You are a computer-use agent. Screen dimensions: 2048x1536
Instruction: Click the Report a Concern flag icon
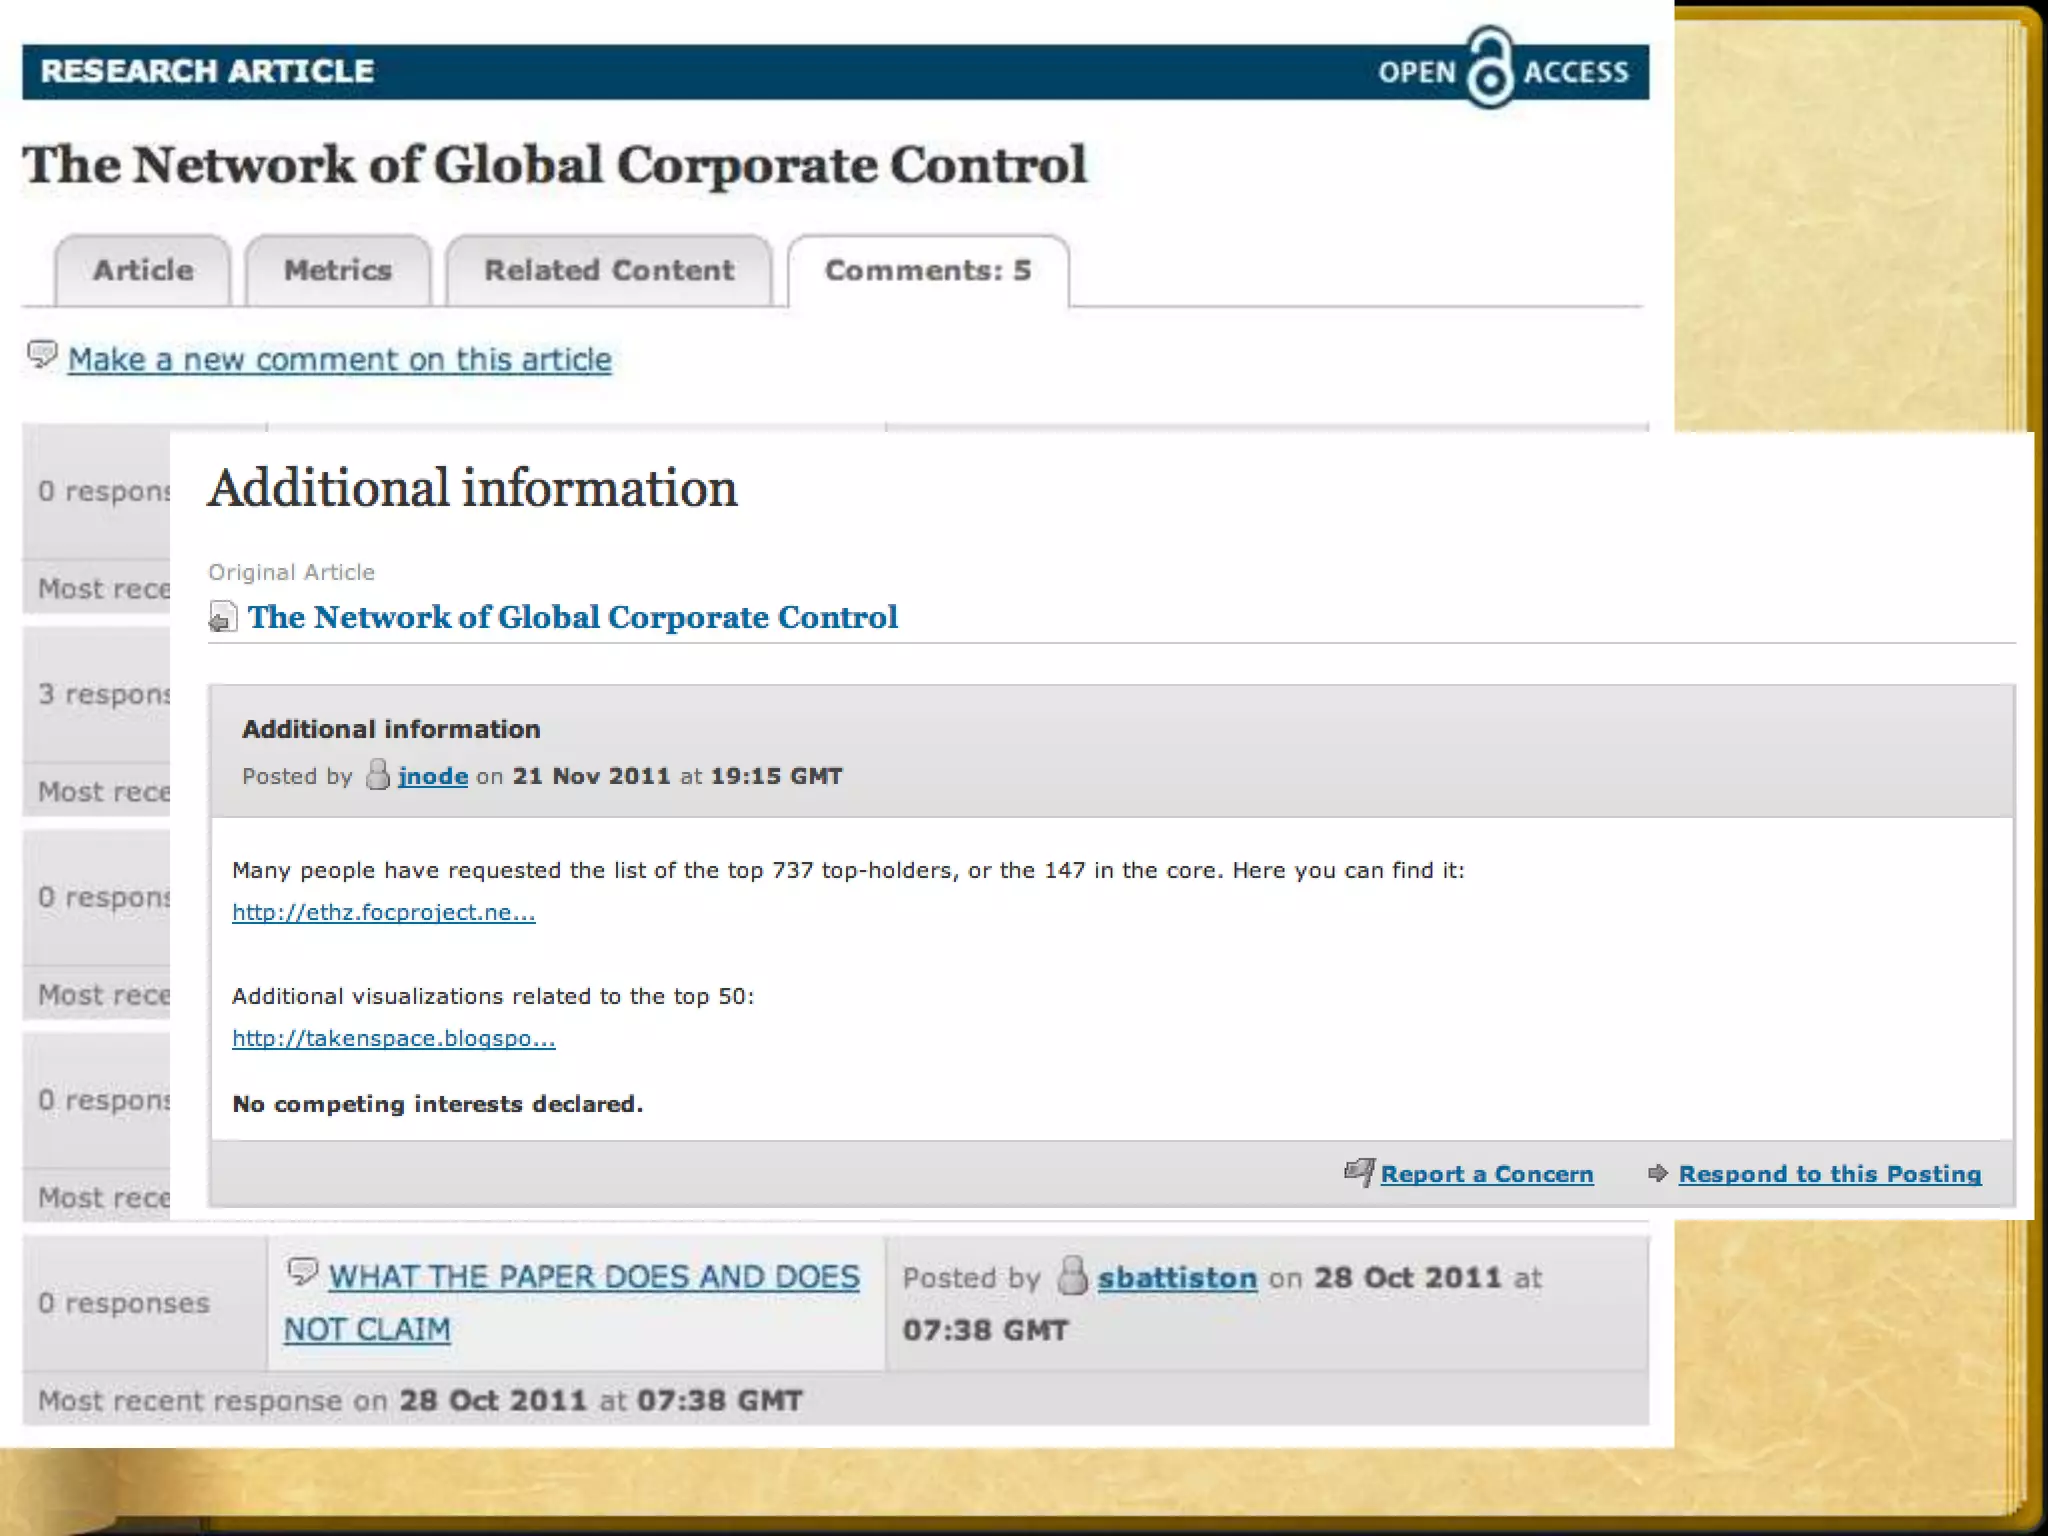coord(1359,1172)
